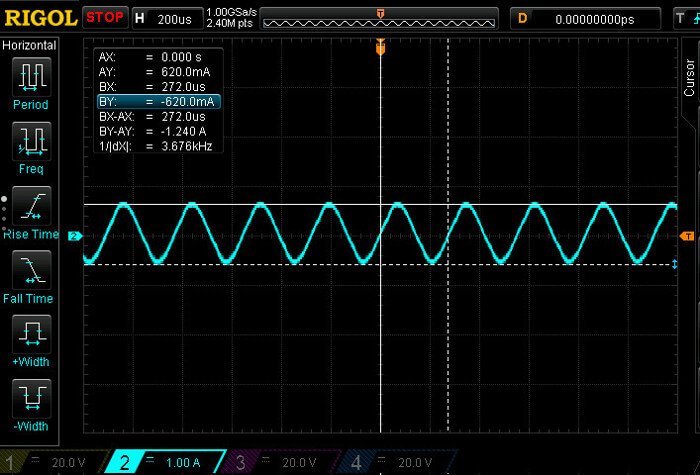Screen dimensions: 700x475
Task: Click the STOP run status button
Action: (x=105, y=18)
